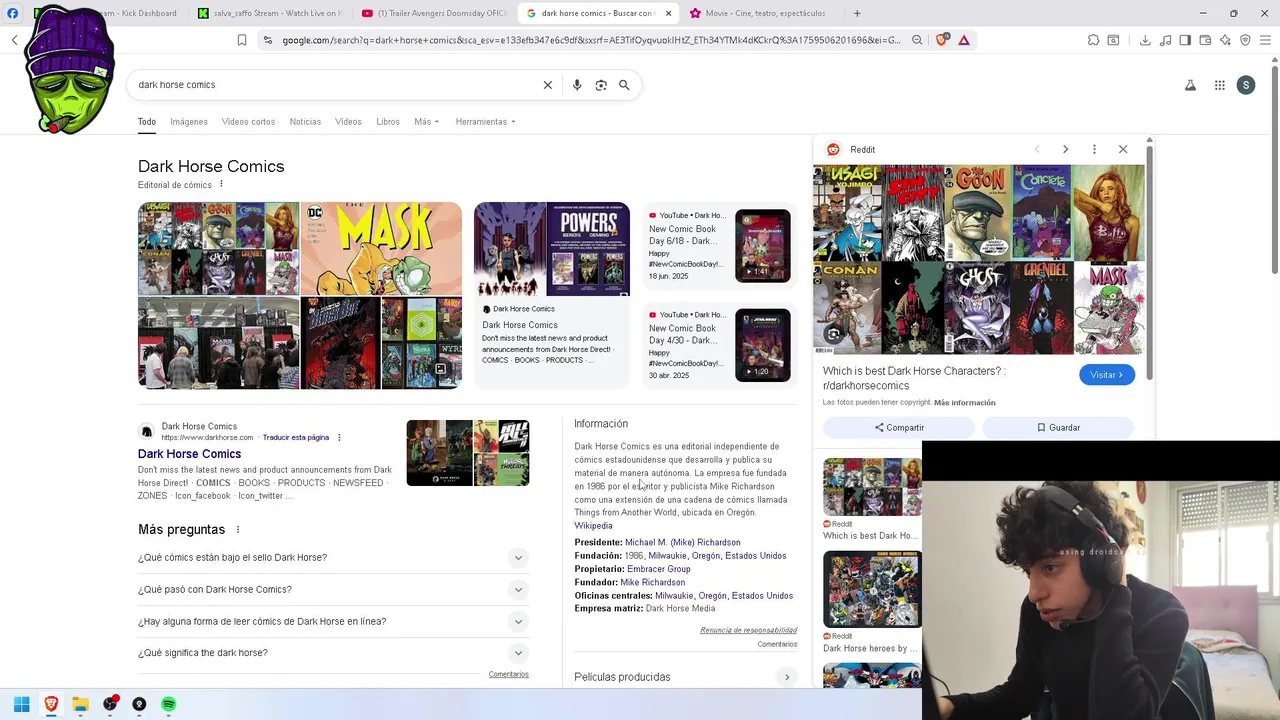Switch to Noticias search tab
This screenshot has width=1280, height=720.
coord(305,122)
